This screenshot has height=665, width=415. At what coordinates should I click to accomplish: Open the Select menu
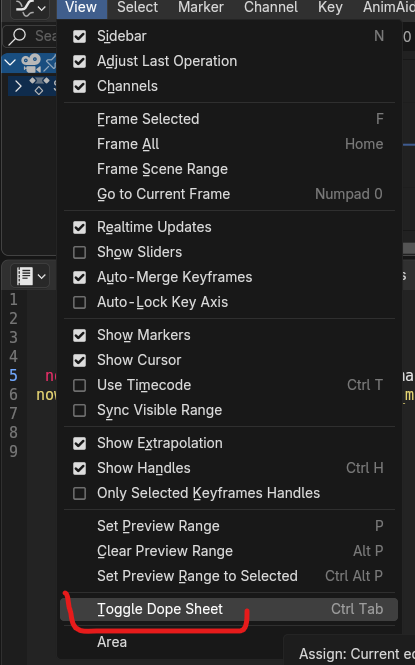(x=137, y=7)
